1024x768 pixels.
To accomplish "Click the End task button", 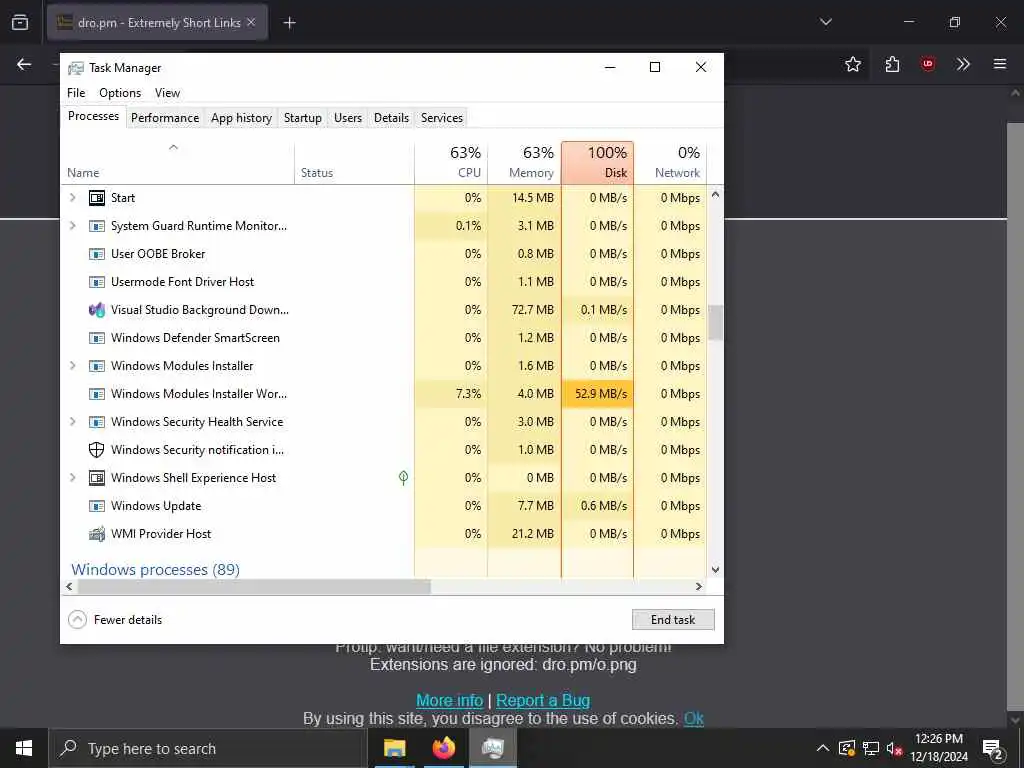I will click(x=673, y=620).
